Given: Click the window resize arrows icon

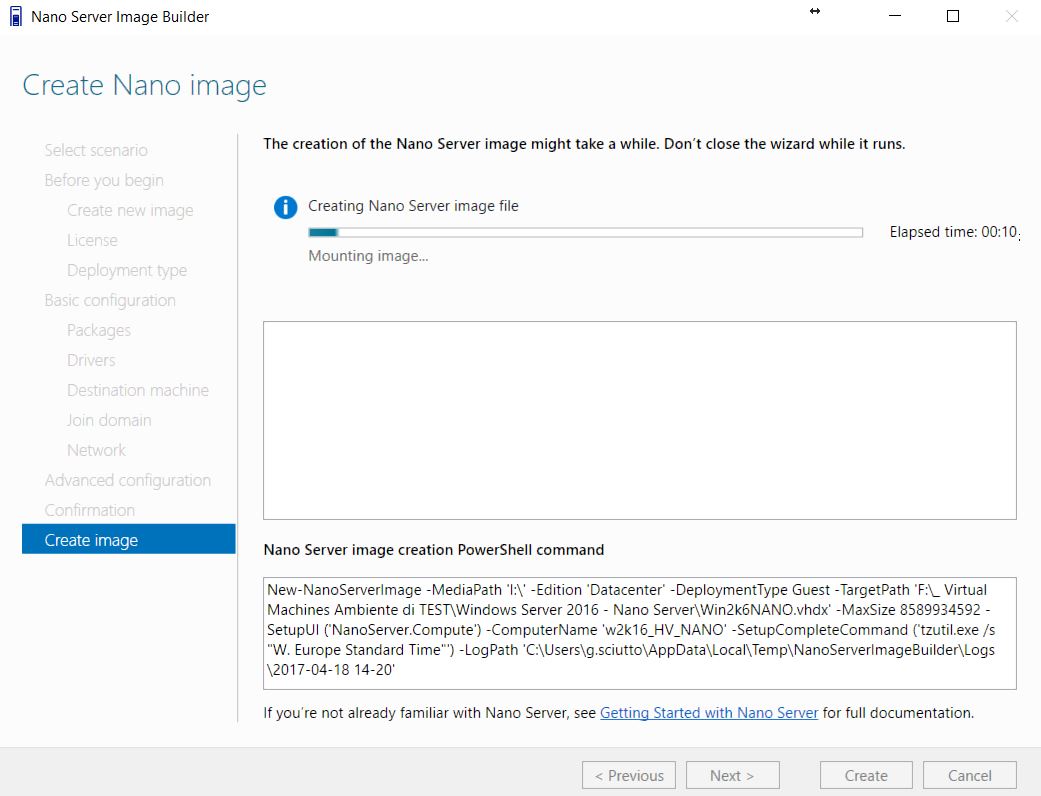Looking at the screenshot, I should [815, 11].
